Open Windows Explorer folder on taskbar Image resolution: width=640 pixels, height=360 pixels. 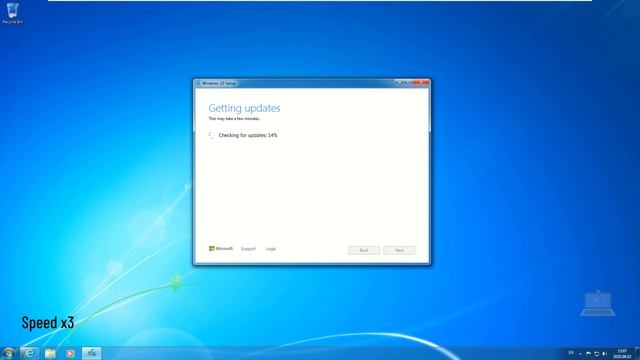tap(50, 353)
